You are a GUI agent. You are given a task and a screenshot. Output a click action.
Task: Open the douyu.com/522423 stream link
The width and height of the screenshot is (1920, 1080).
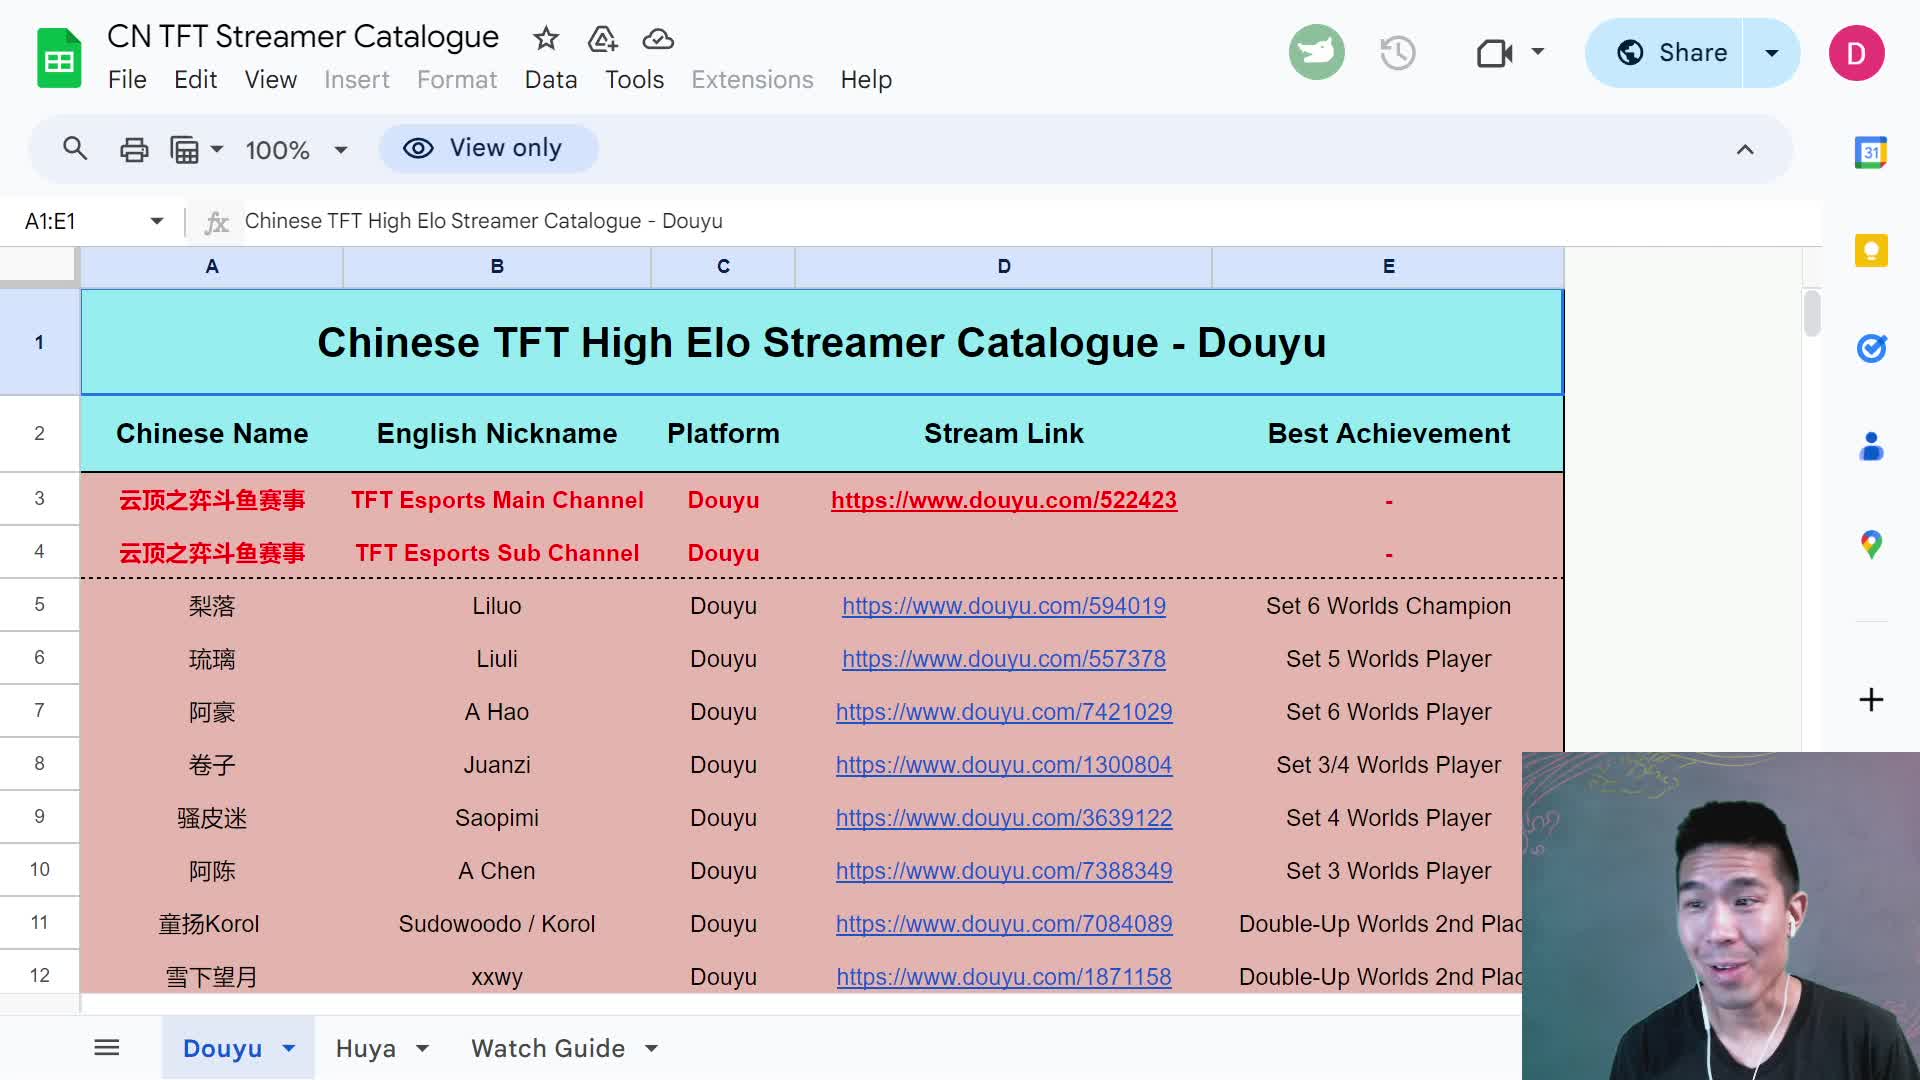click(1003, 500)
